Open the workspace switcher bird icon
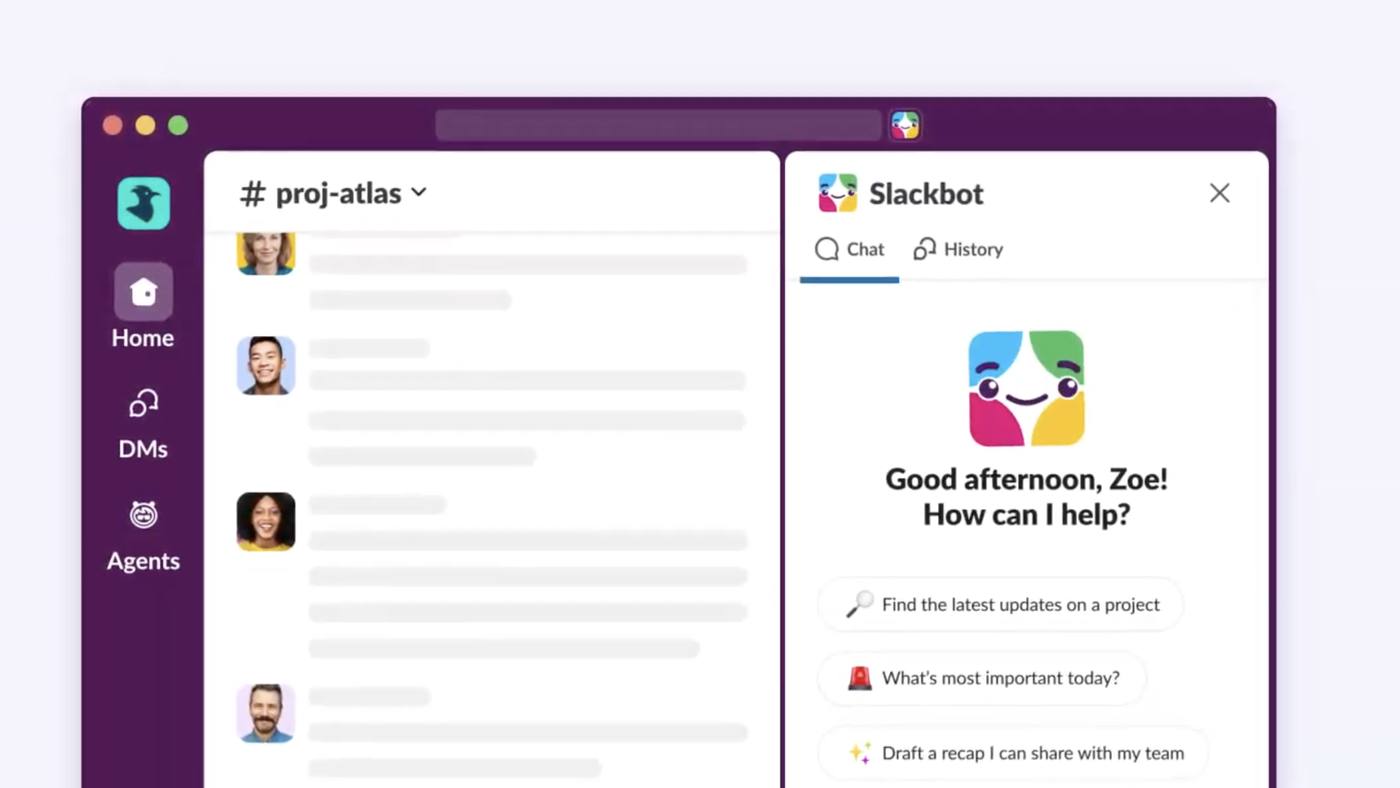This screenshot has height=788, width=1400. click(x=143, y=203)
